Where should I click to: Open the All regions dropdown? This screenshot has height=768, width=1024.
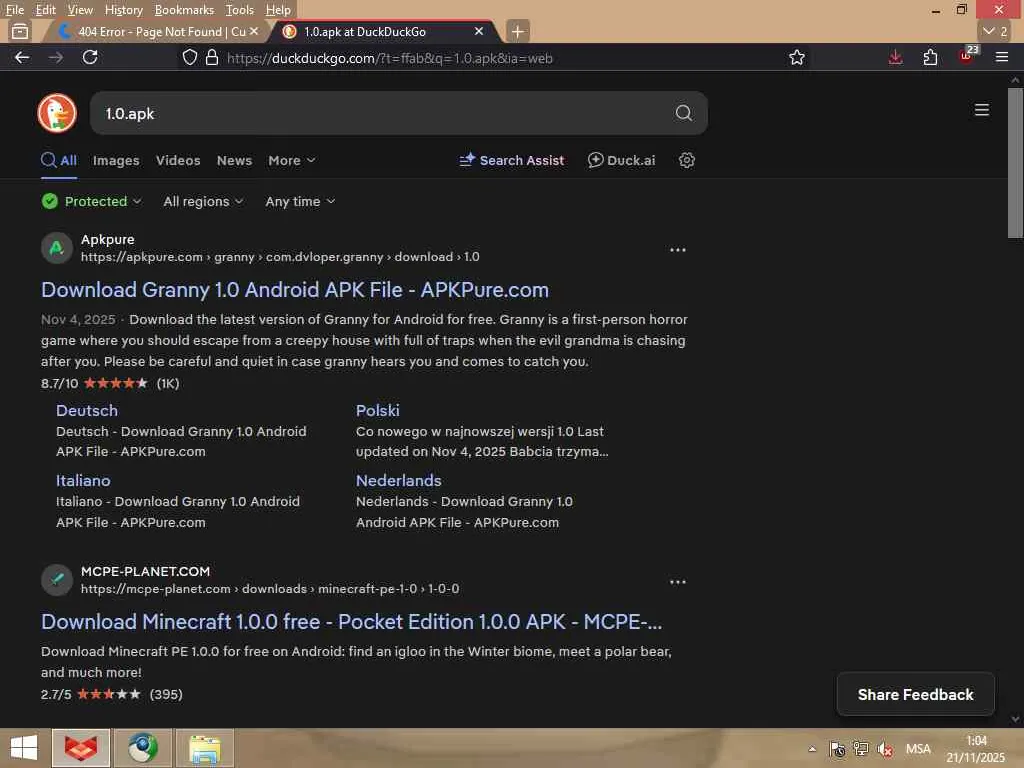pos(203,201)
